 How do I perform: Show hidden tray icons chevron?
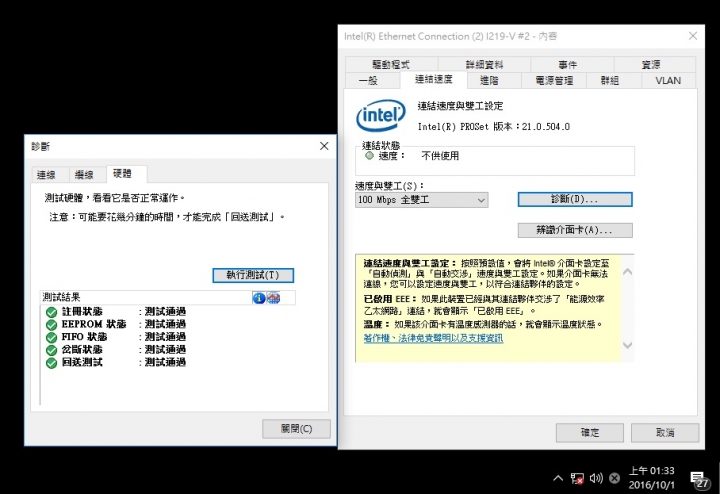(558, 478)
